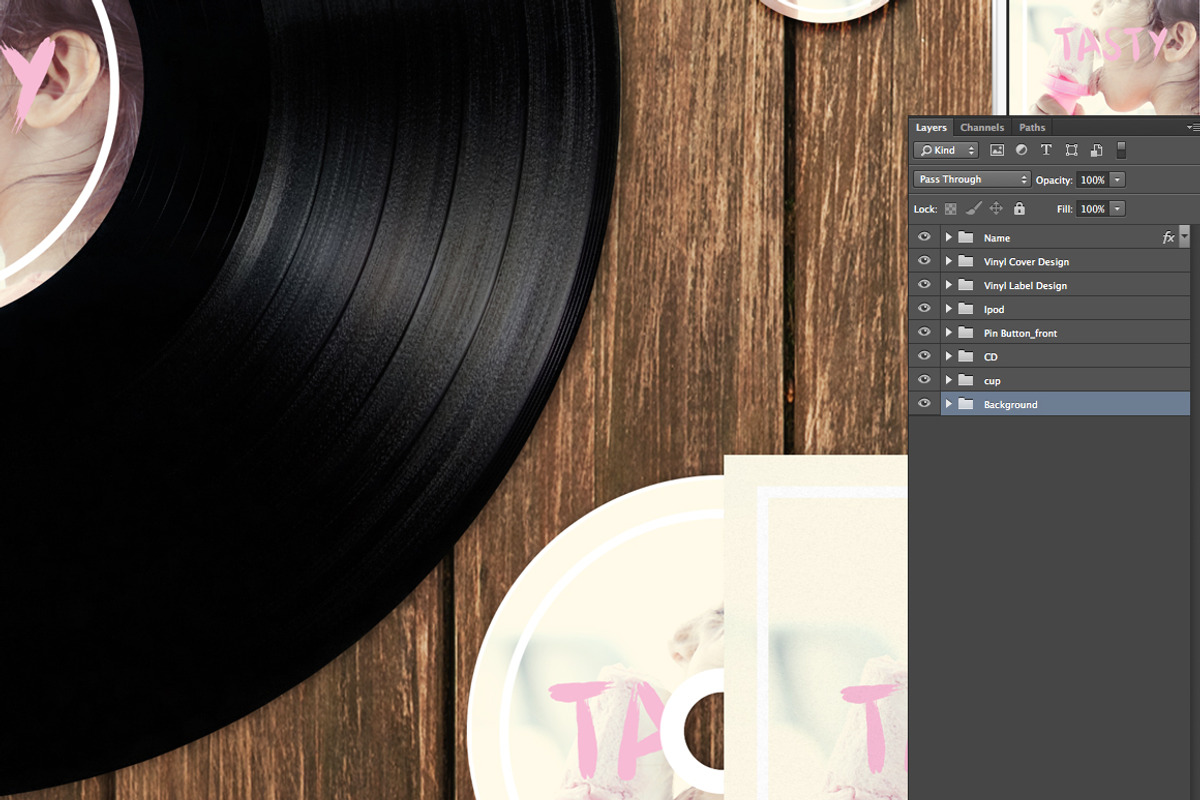Lock image pixels brush icon

coord(973,209)
